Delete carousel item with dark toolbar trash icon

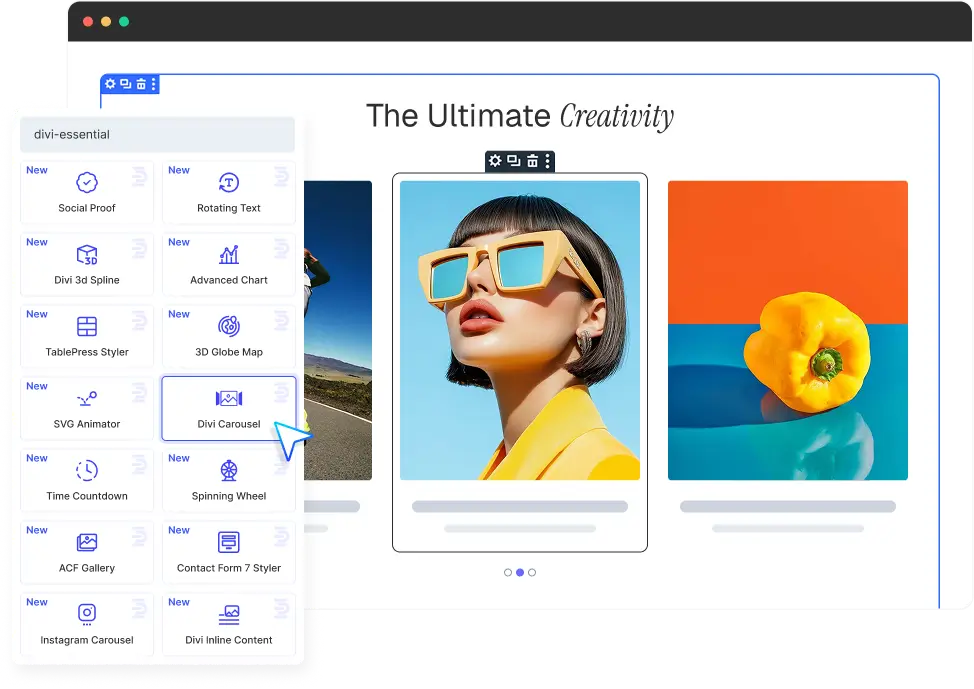point(532,161)
